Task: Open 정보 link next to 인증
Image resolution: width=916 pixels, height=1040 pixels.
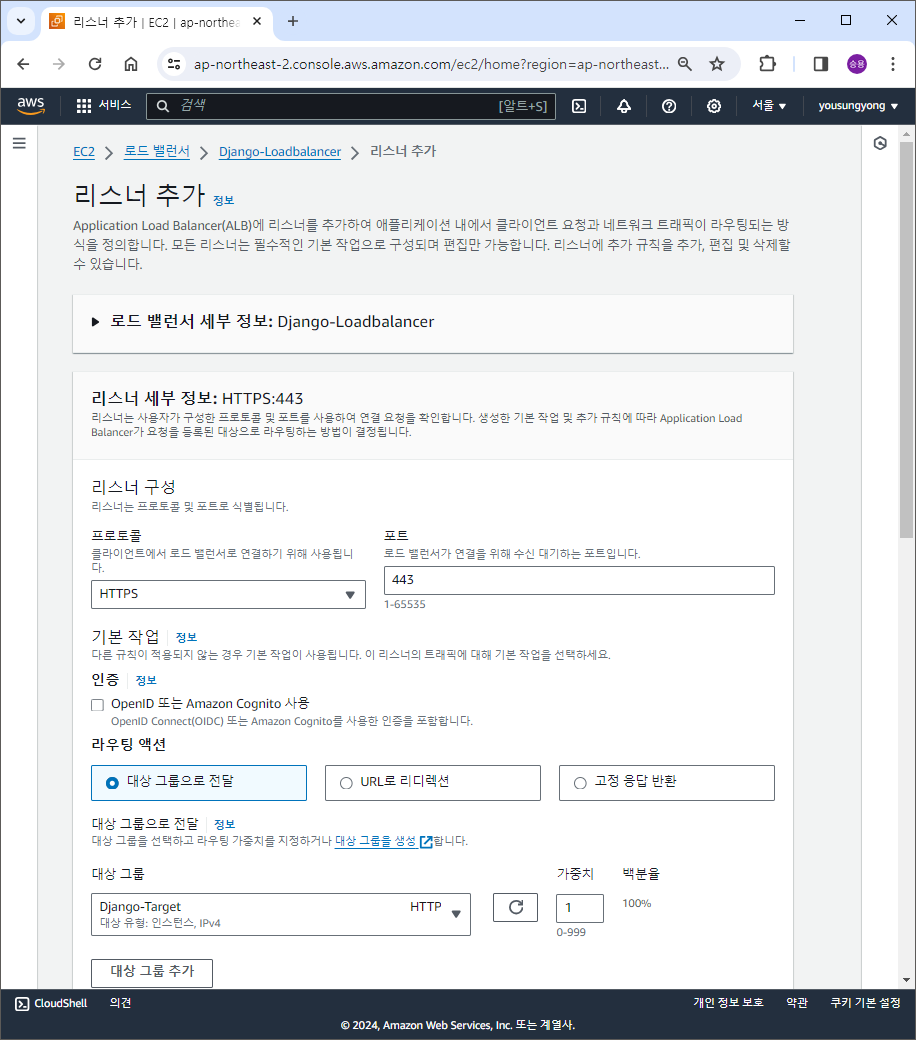Action: [146, 681]
